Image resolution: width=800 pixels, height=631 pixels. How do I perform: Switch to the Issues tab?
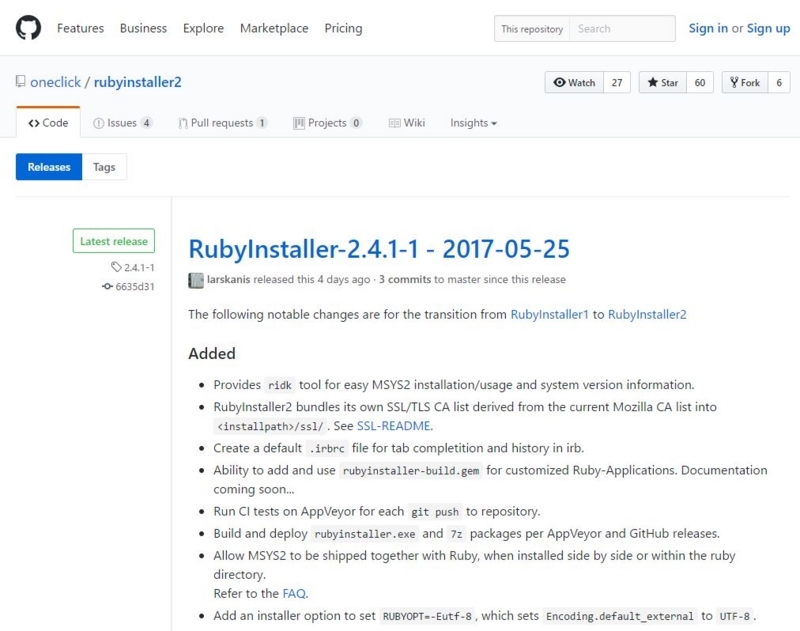(122, 123)
